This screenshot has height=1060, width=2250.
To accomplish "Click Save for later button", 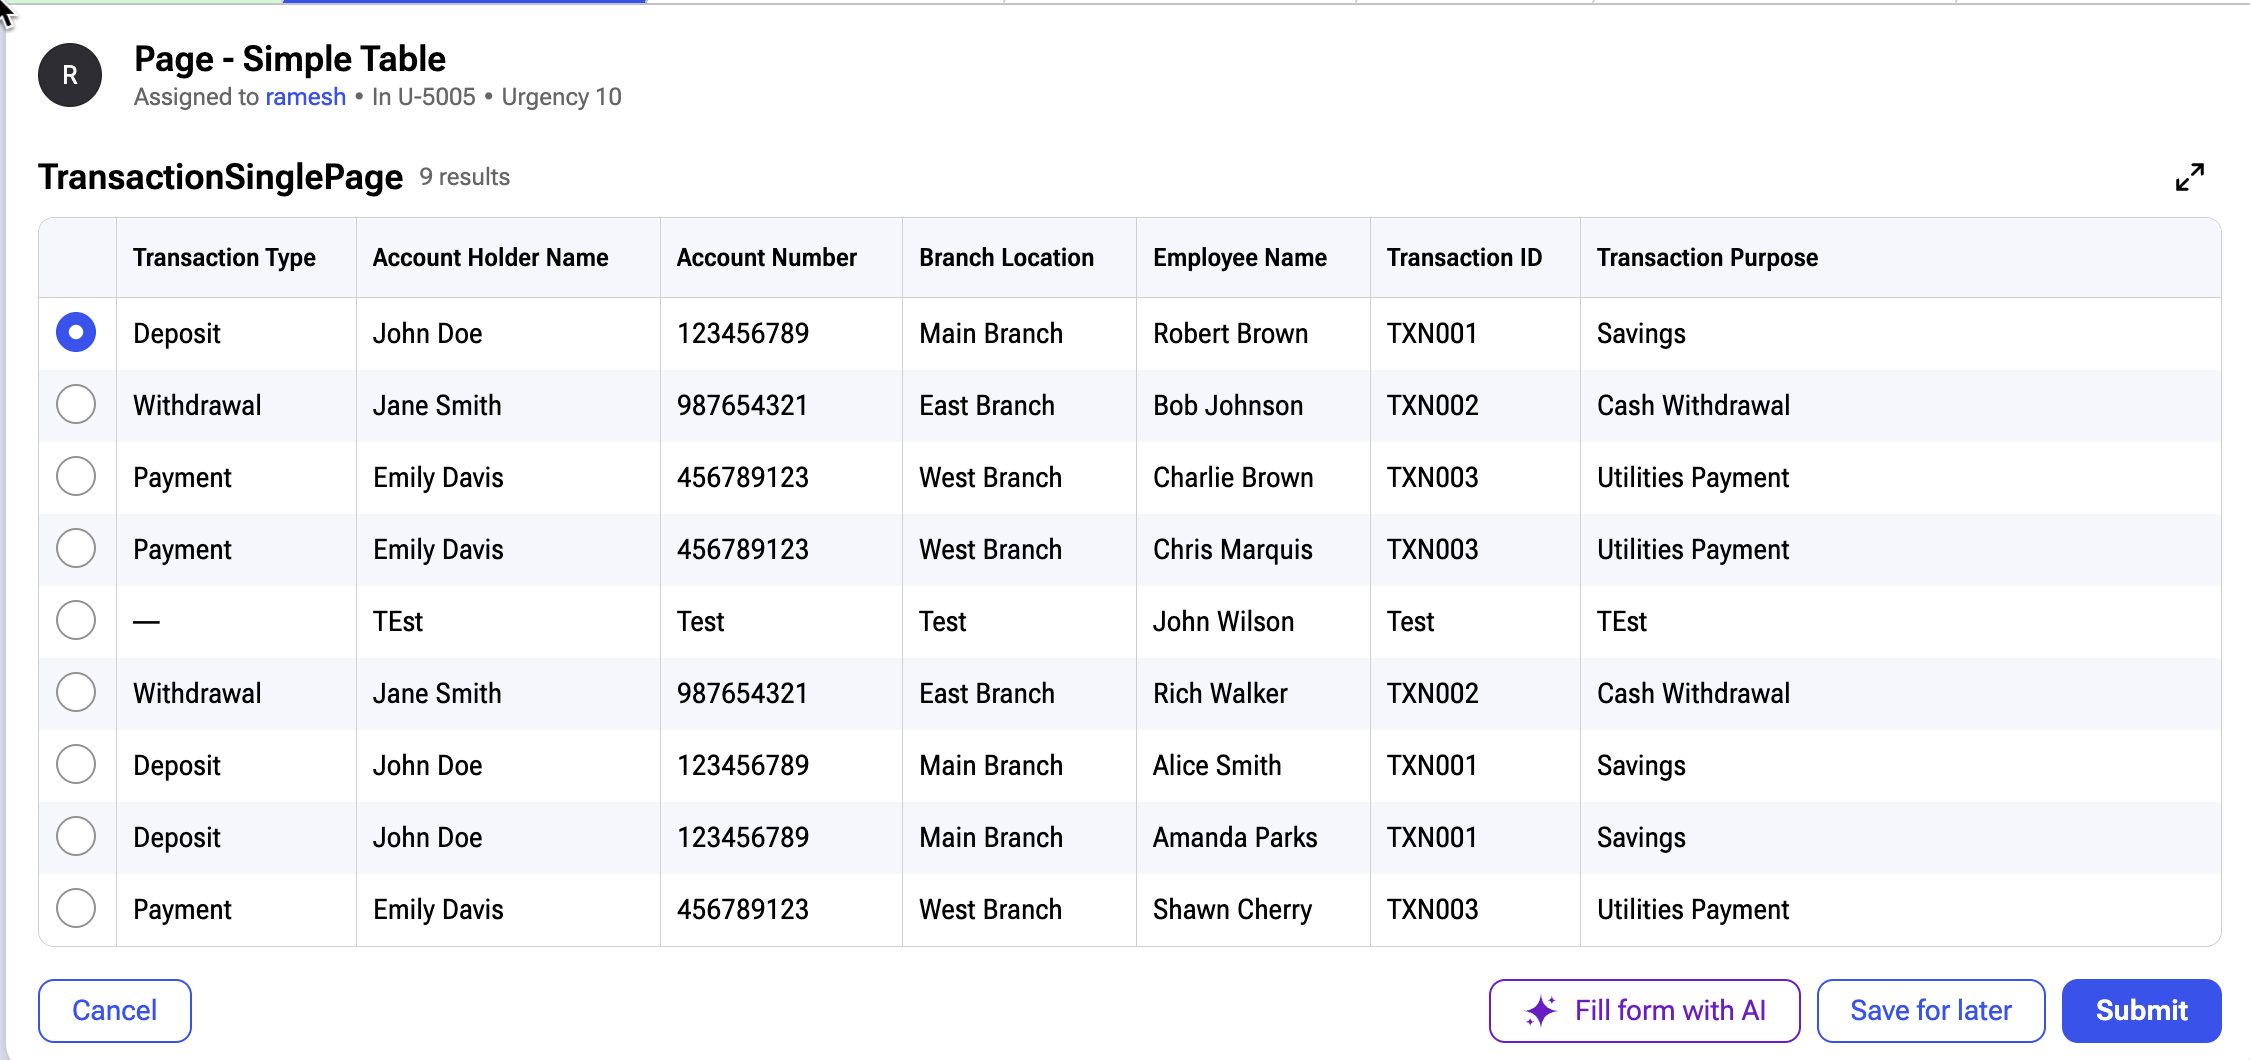I will click(x=1930, y=1011).
